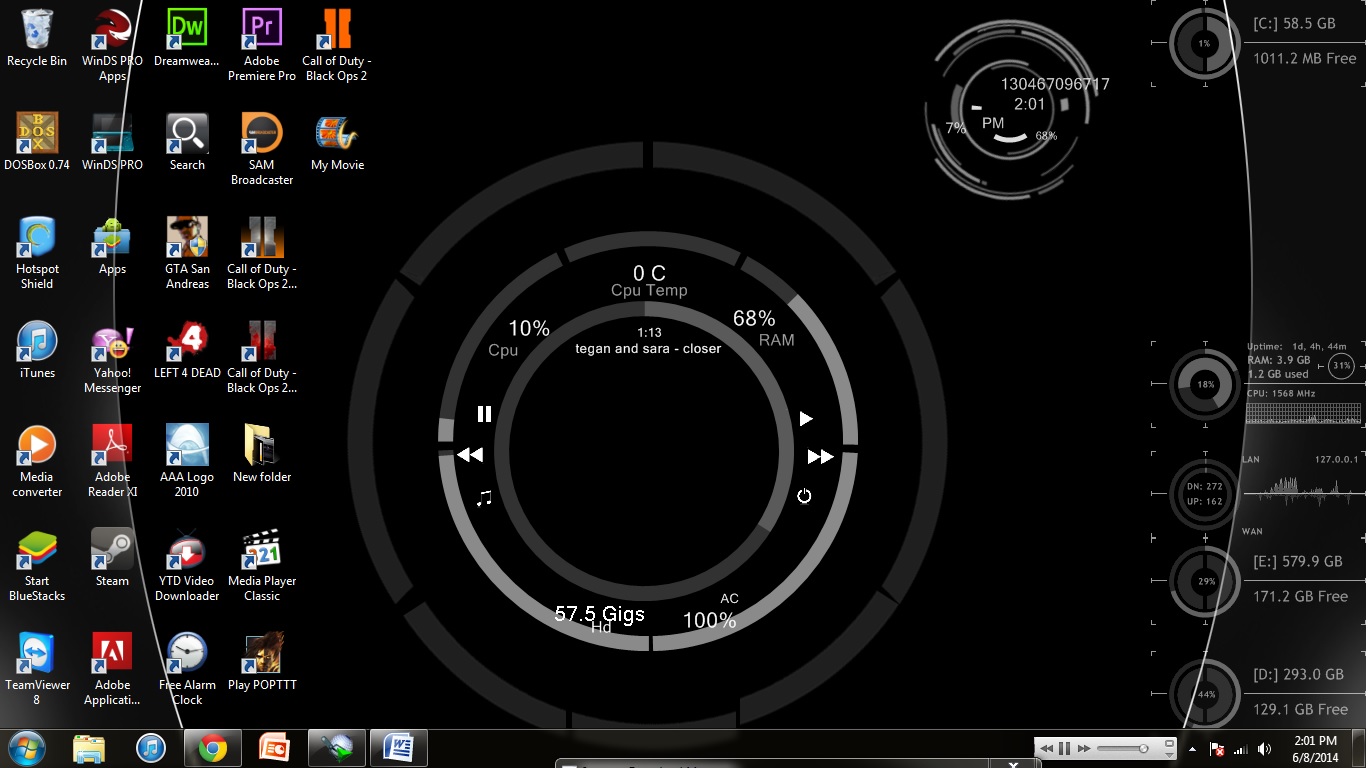Screen dimensions: 1368x770
Task: Skip to the previous track in the circular player
Action: [470, 455]
